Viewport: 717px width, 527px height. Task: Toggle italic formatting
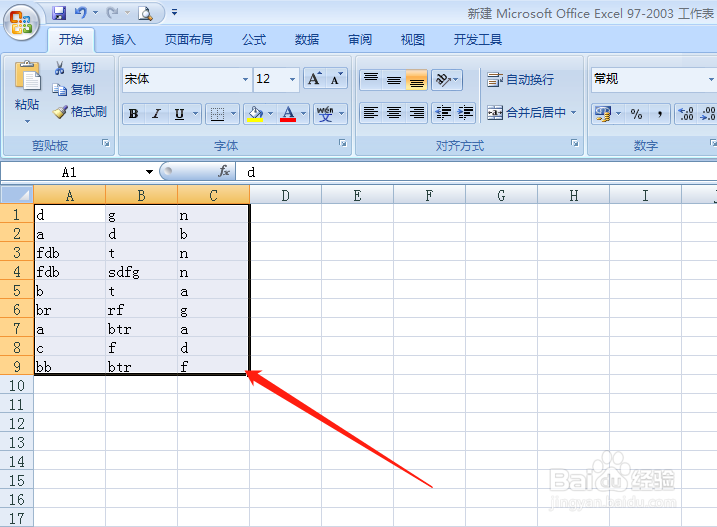coord(156,113)
